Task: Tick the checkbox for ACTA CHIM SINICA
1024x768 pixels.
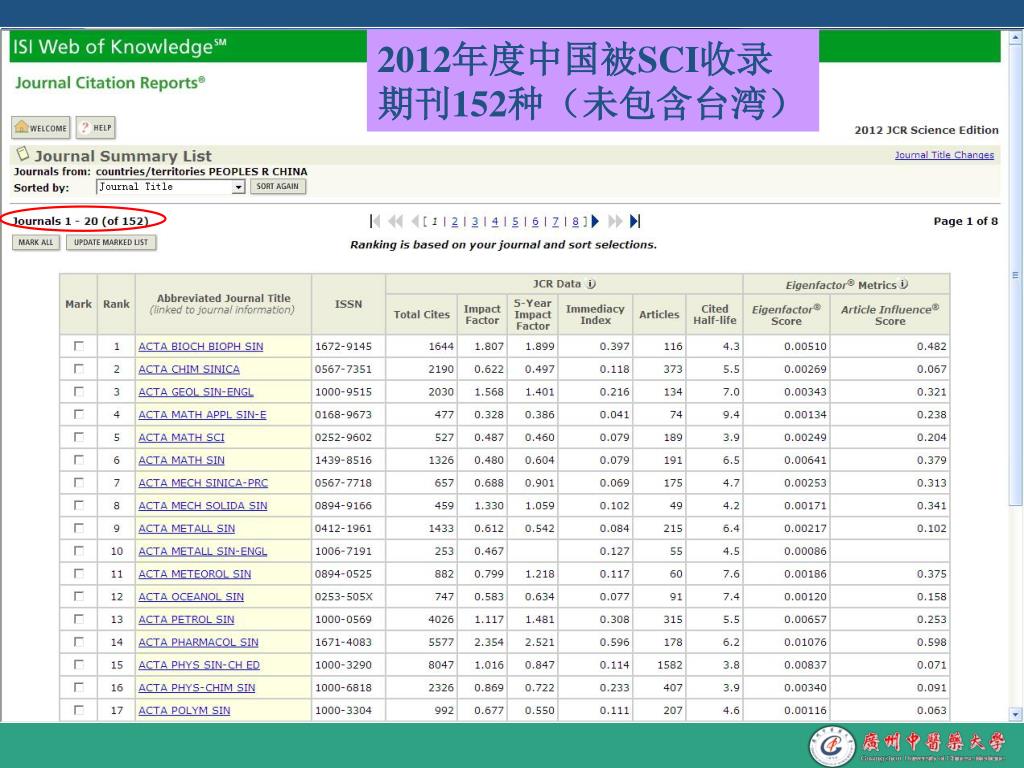Action: click(x=79, y=369)
